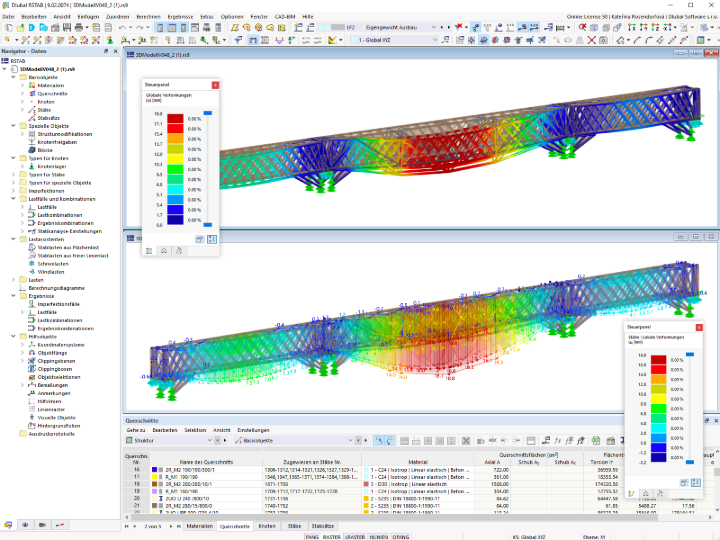Toggle RASTER in status bar
Viewport: 720px width, 540px height.
tap(332, 537)
